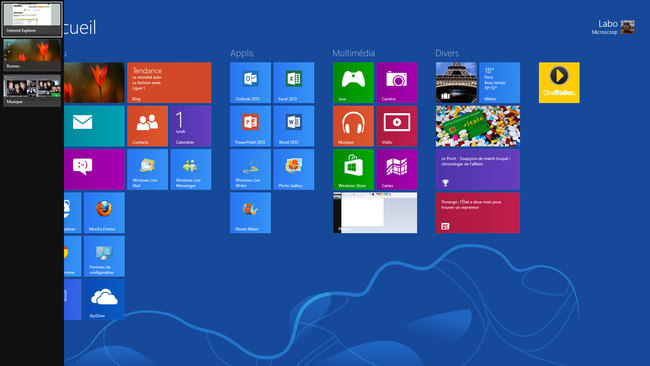Click the Applis group heading

tap(242, 53)
